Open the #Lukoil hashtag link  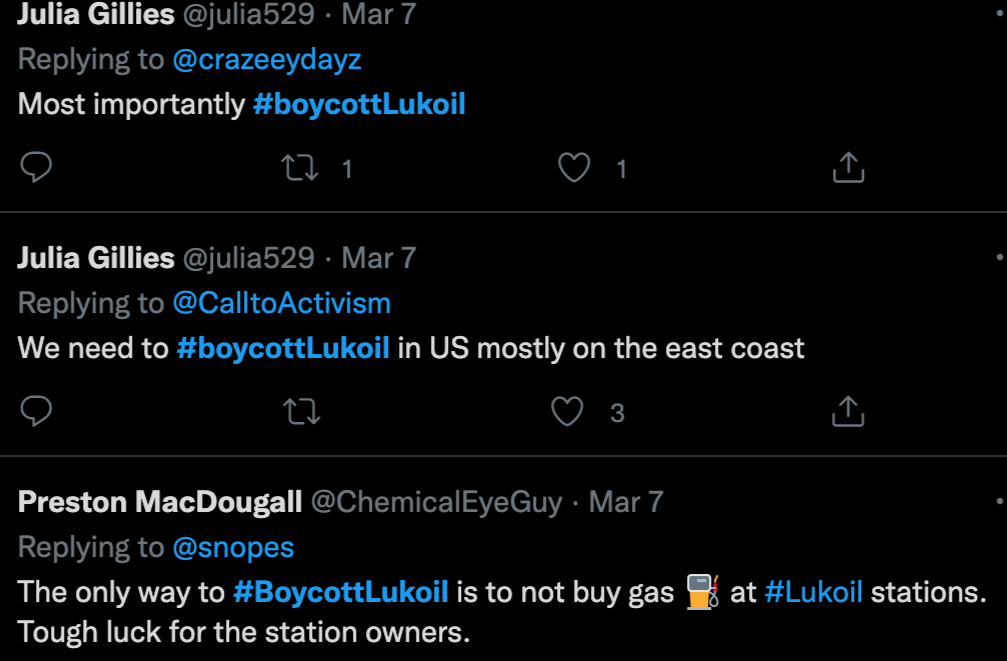[813, 592]
